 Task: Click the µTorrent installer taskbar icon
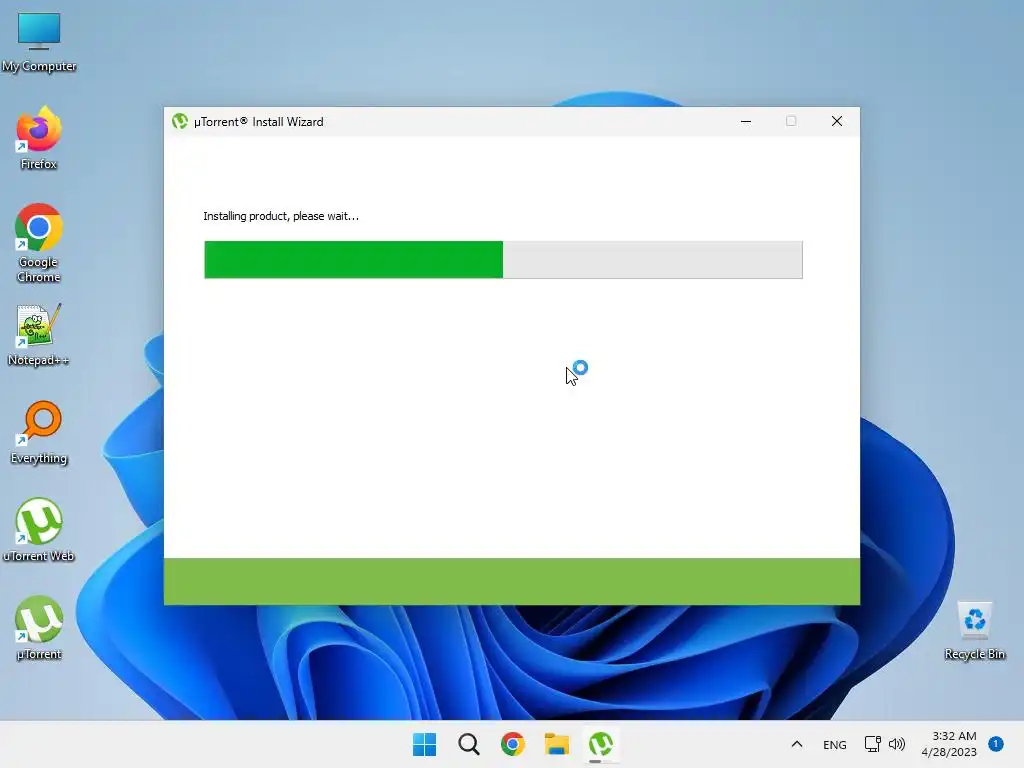click(x=601, y=744)
